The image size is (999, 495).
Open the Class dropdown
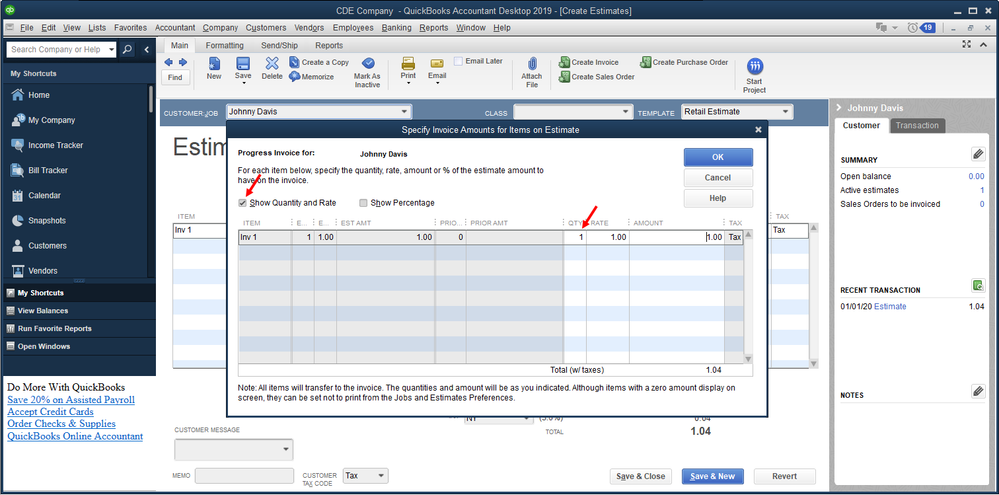(626, 112)
